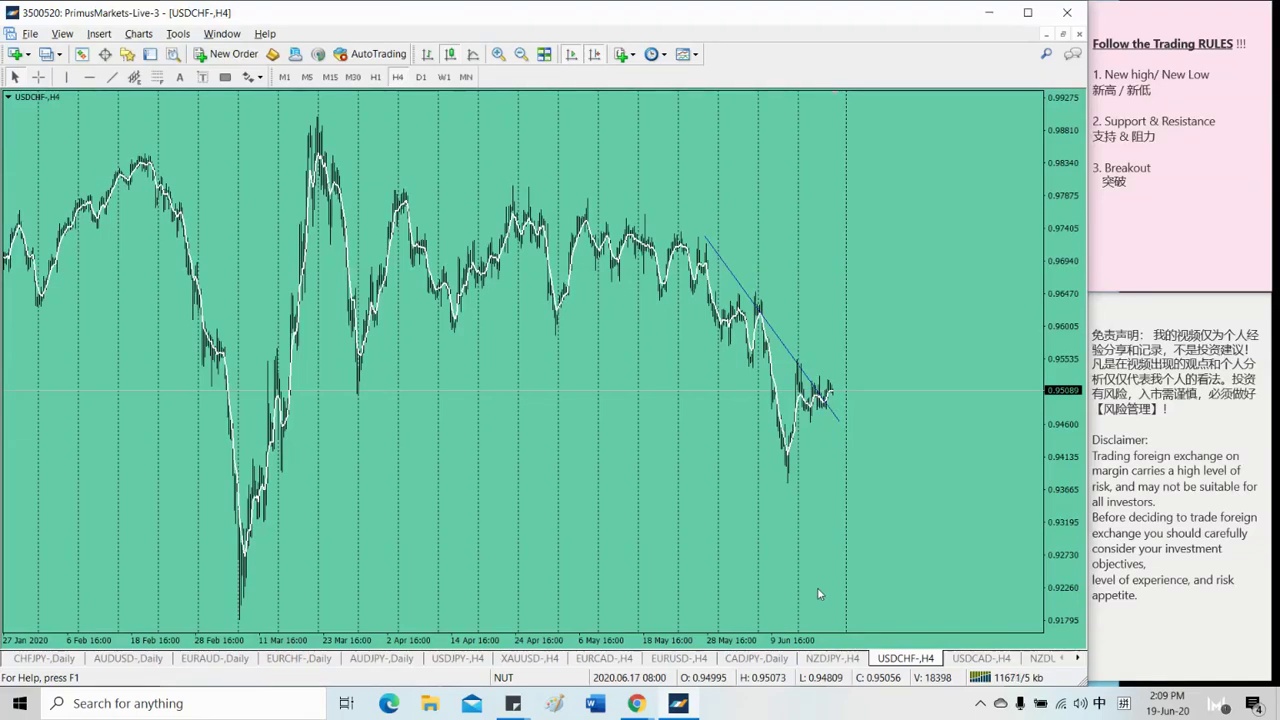Click the New Order button
The width and height of the screenshot is (1280, 720).
tap(226, 54)
